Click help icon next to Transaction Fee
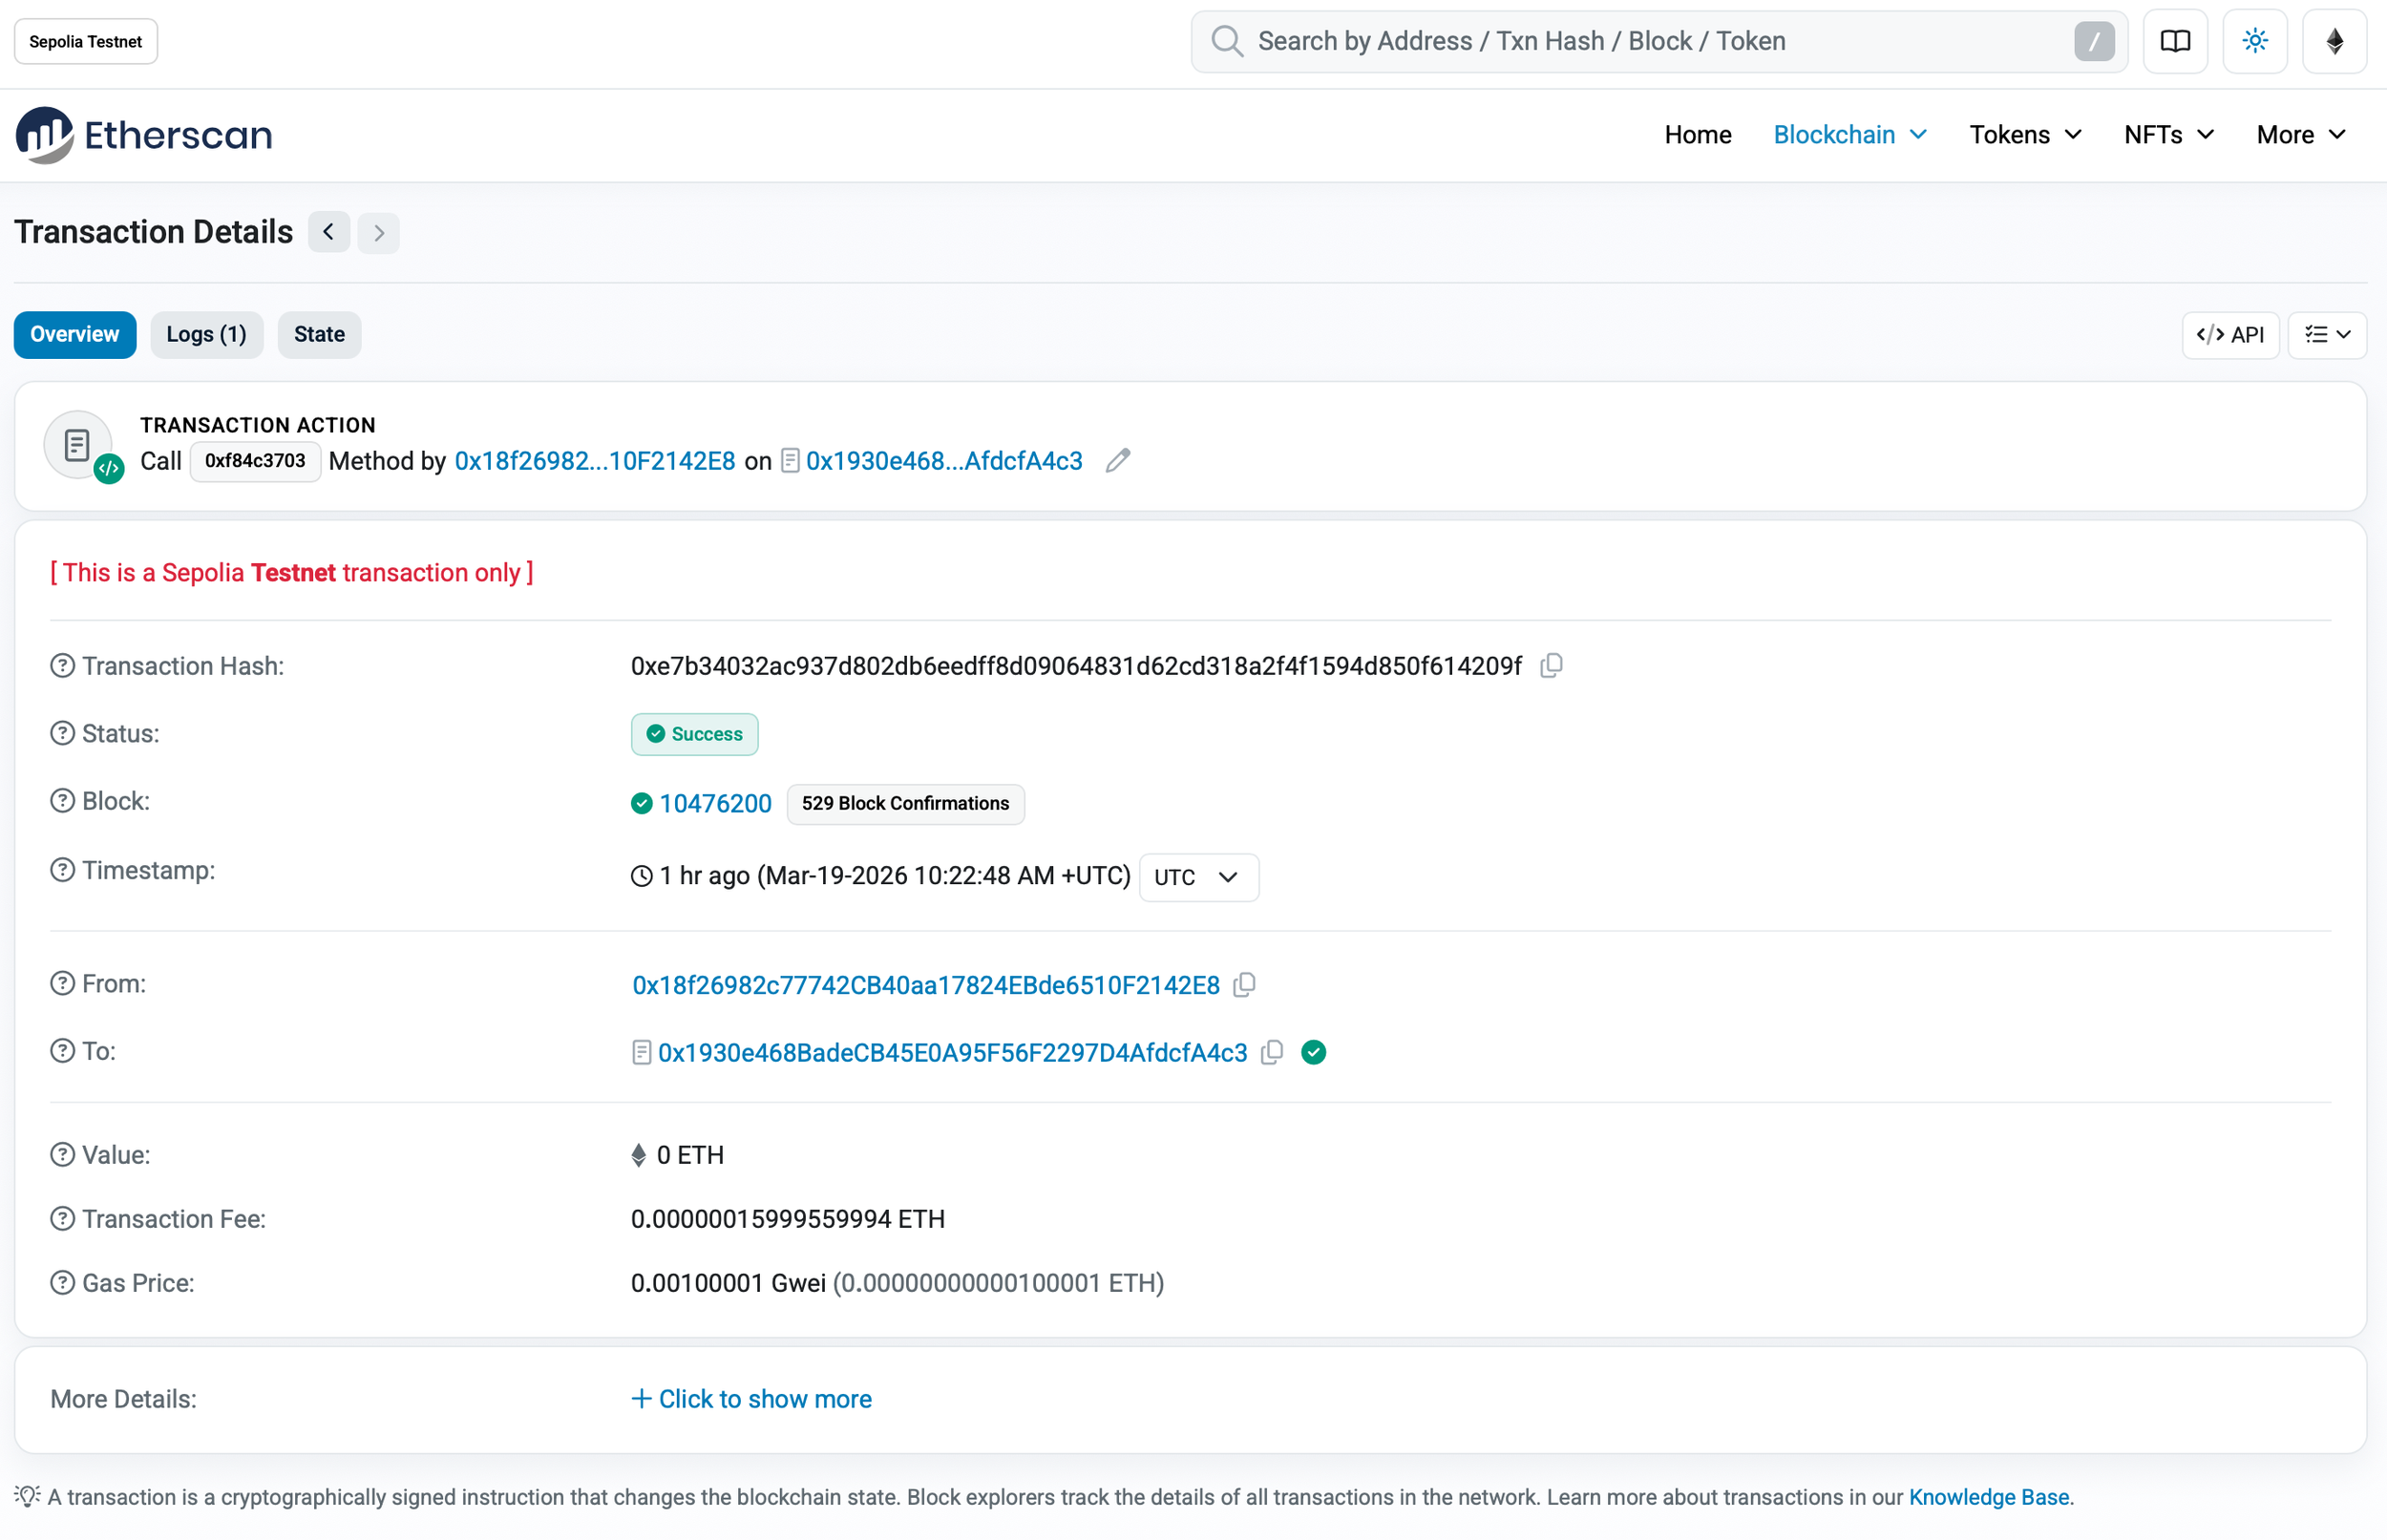 [x=62, y=1219]
